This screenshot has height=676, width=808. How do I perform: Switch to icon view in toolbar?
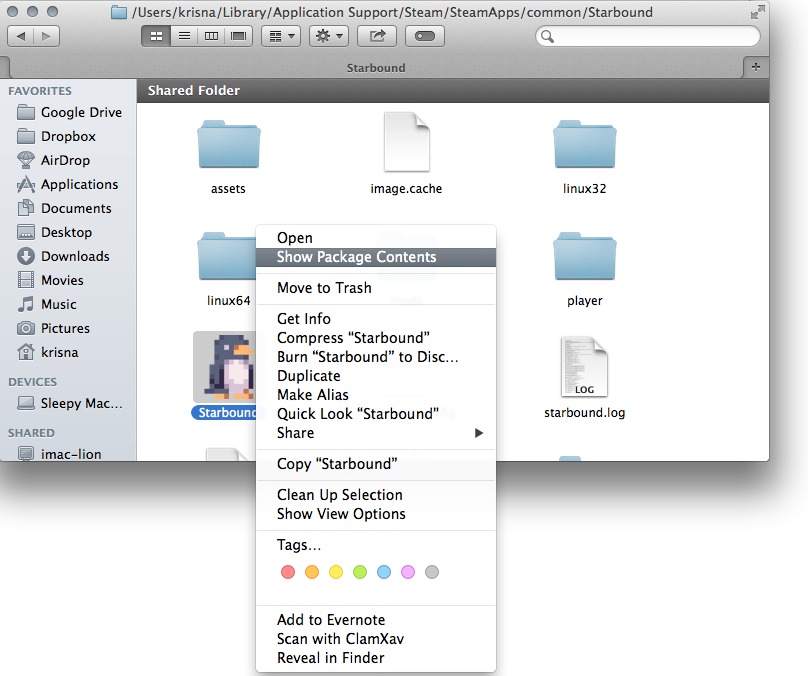point(156,36)
